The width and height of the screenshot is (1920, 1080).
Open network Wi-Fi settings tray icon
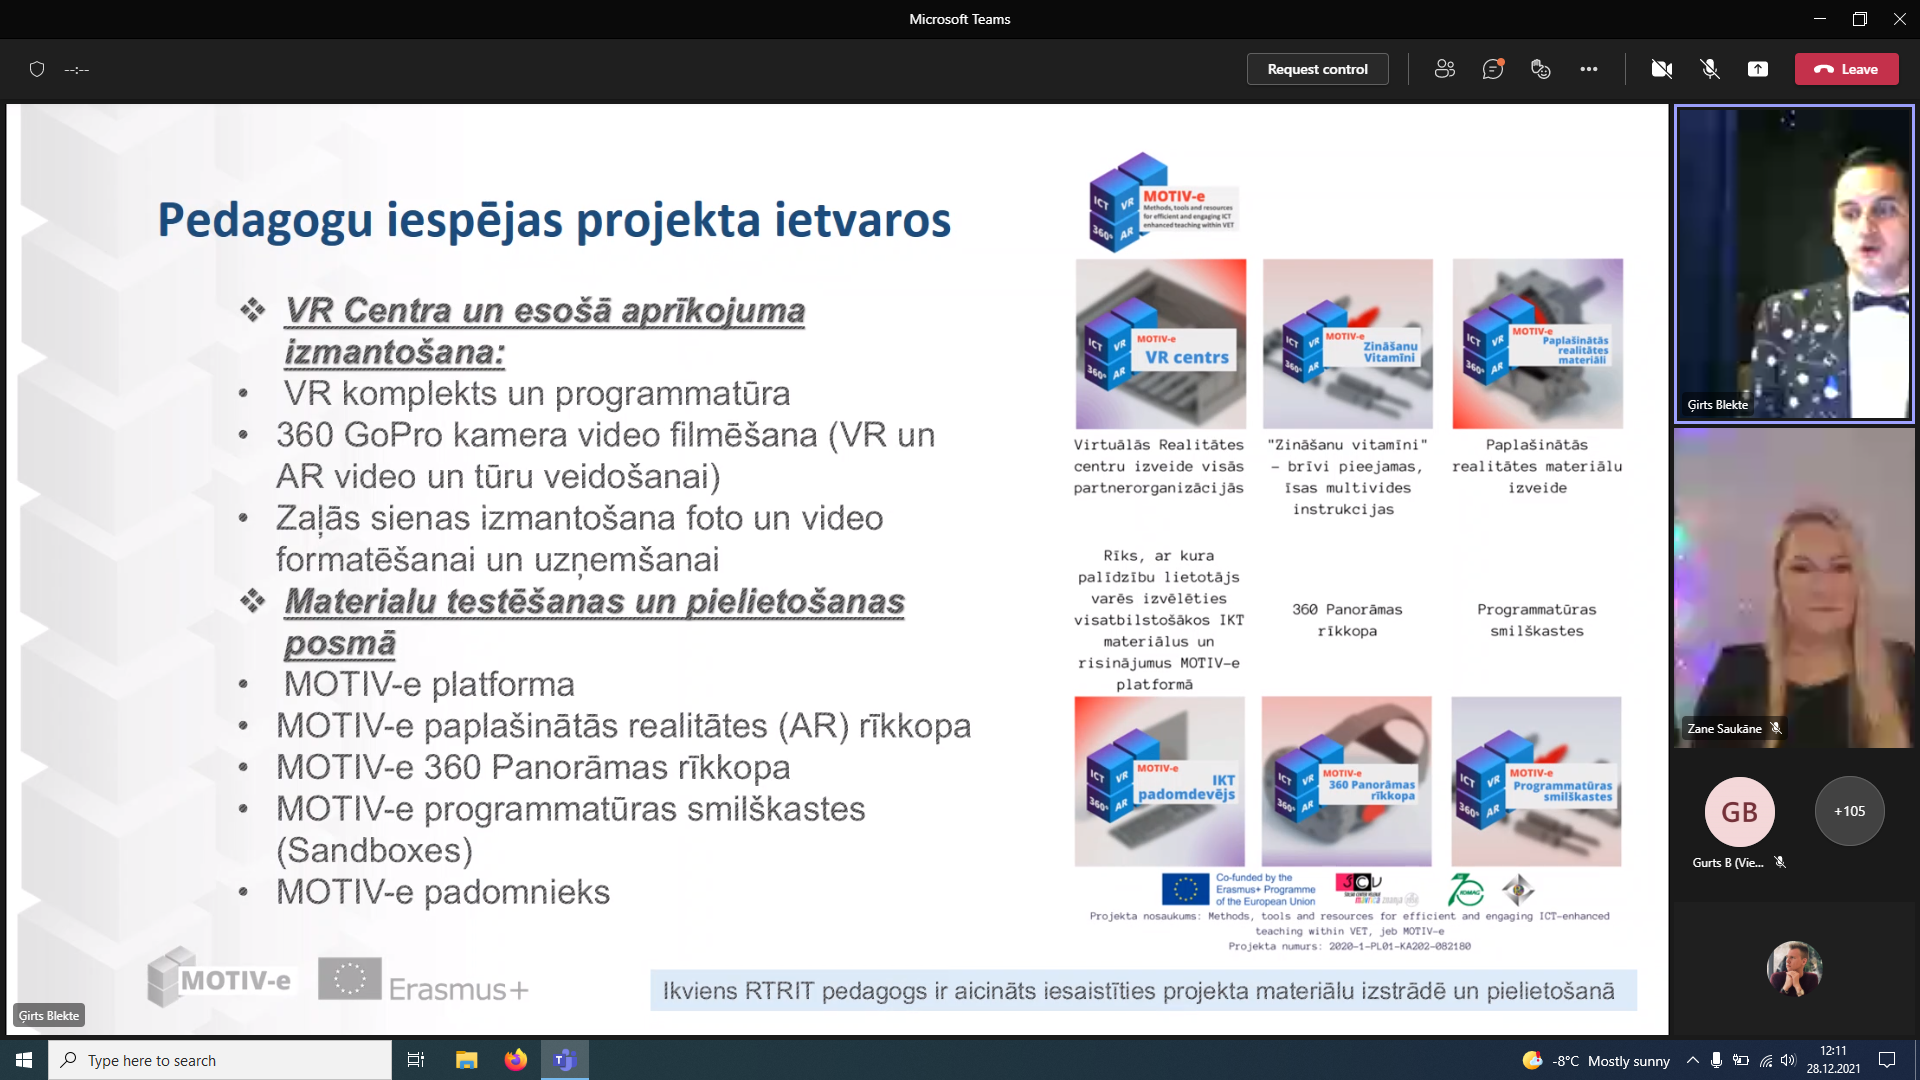(1766, 1060)
